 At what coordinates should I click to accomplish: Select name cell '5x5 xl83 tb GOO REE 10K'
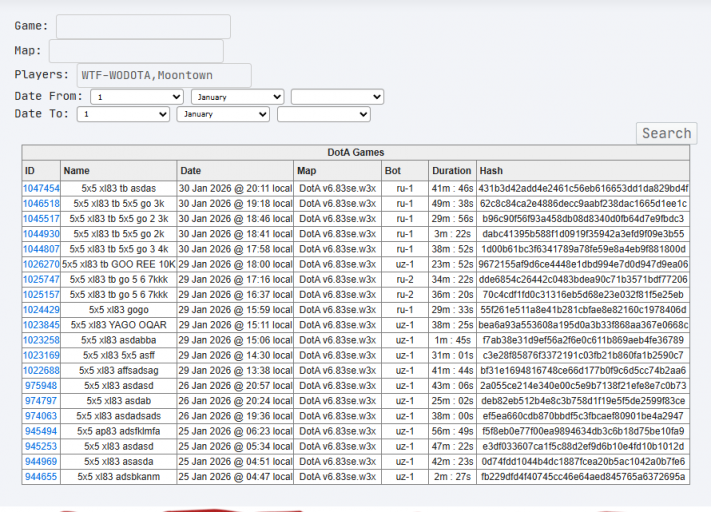click(118, 264)
